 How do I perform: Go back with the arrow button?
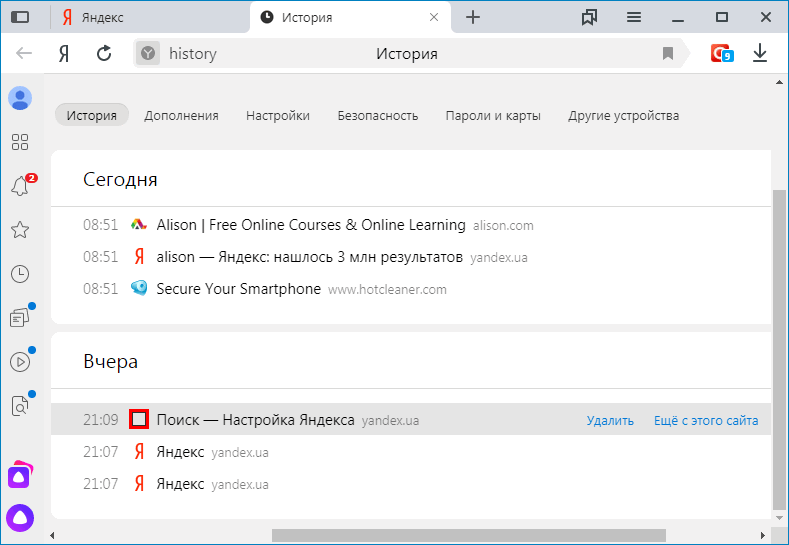(x=24, y=53)
